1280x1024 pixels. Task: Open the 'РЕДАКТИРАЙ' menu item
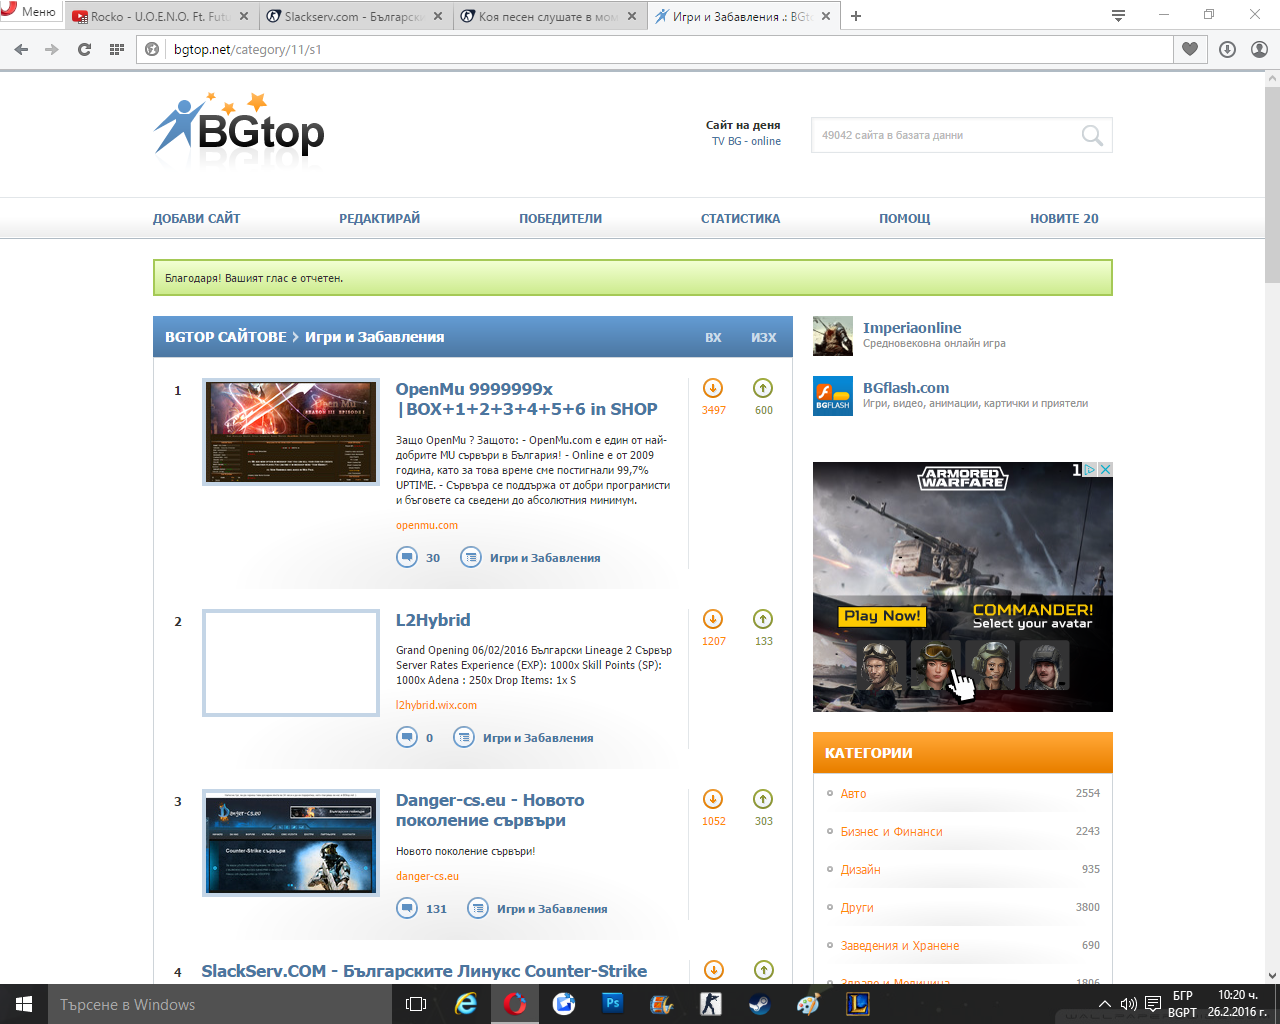(379, 218)
